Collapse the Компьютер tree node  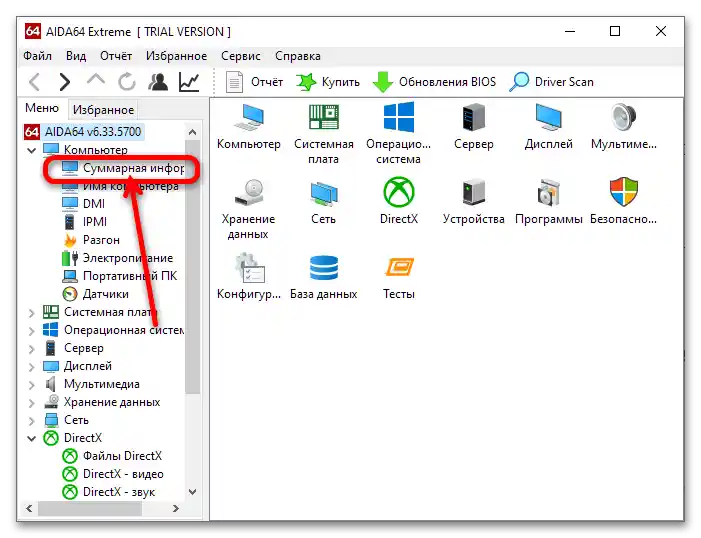(x=31, y=150)
